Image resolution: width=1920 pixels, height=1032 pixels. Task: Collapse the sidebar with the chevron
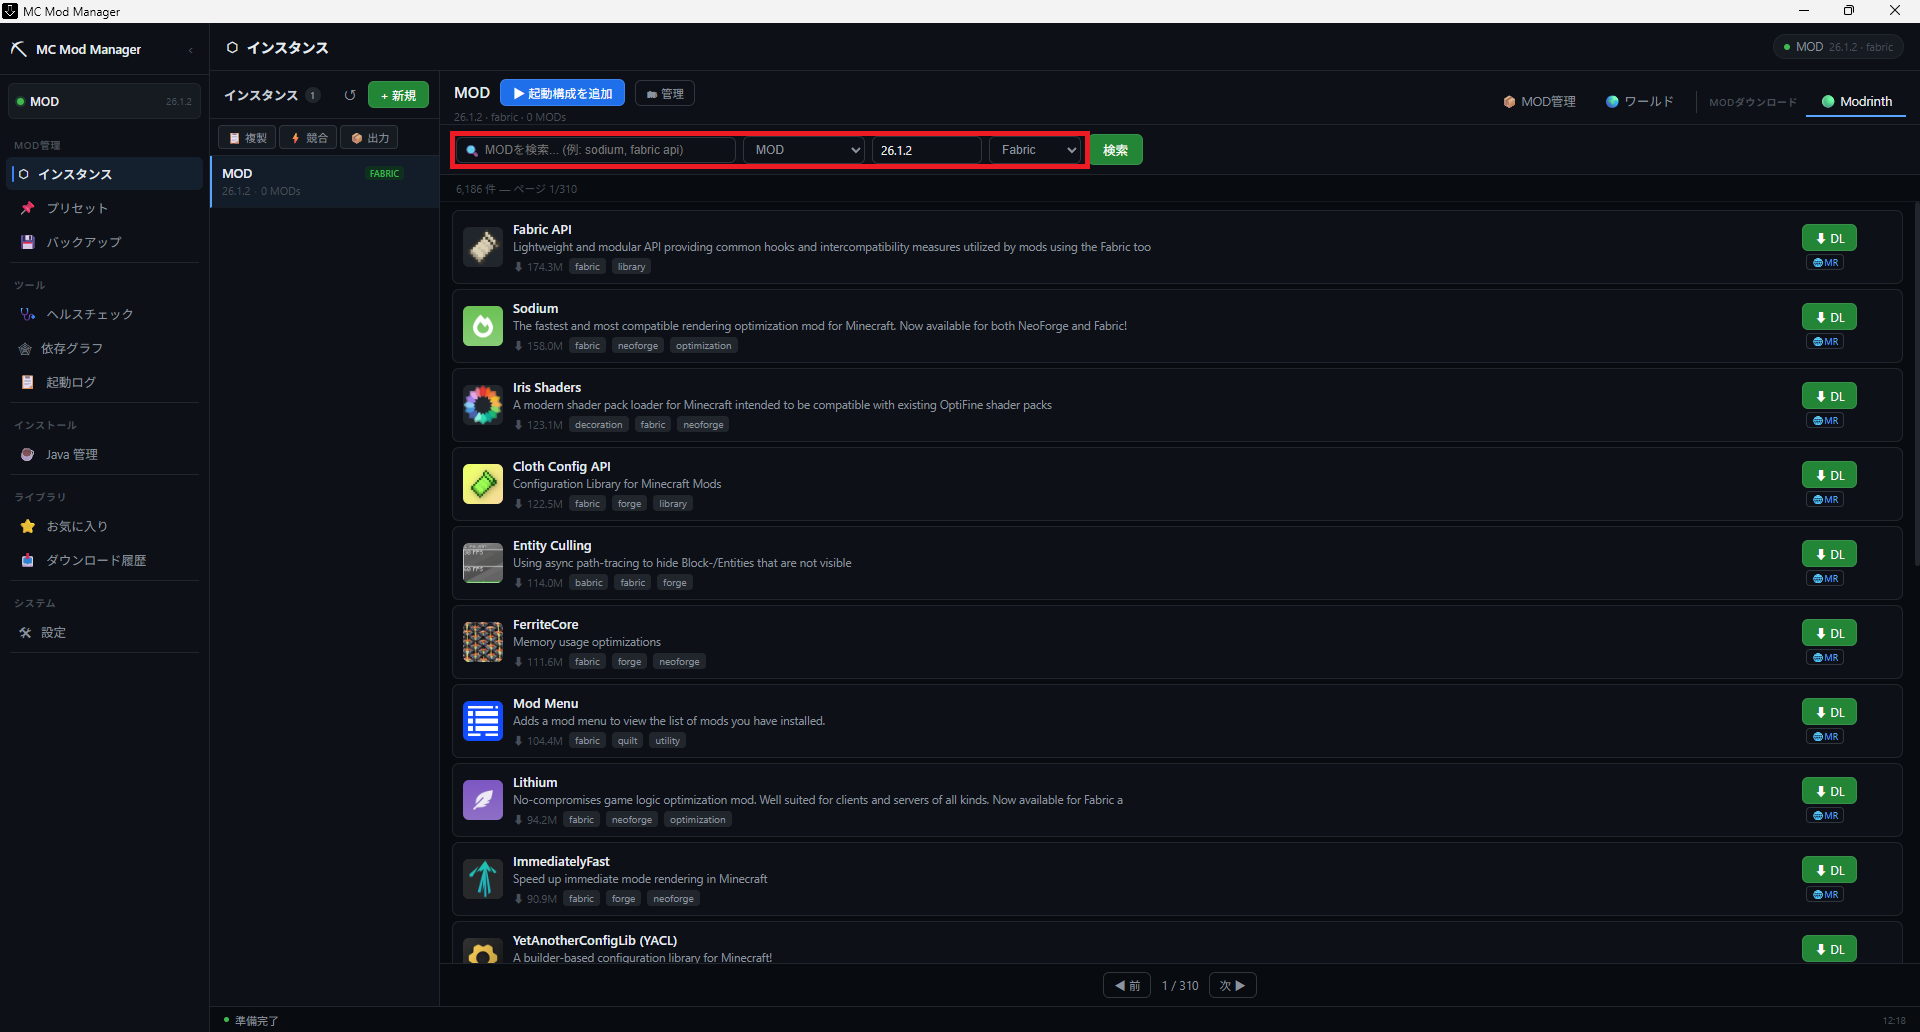point(190,50)
